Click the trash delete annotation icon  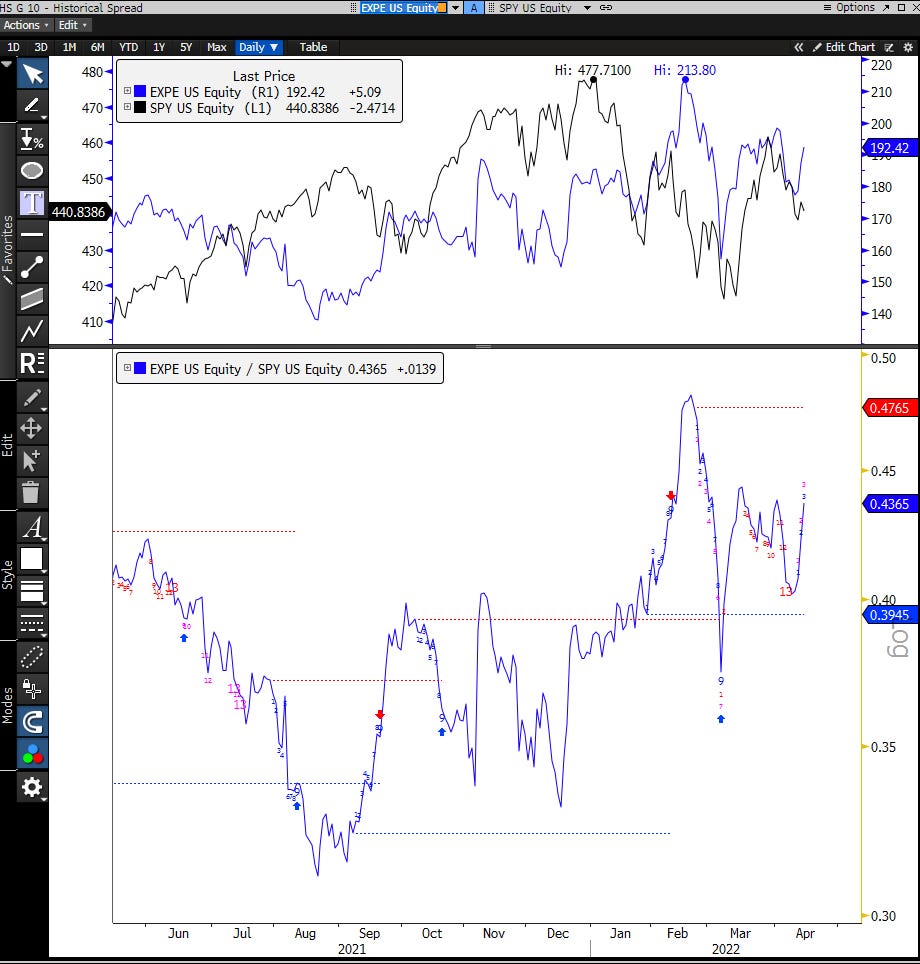[x=32, y=492]
